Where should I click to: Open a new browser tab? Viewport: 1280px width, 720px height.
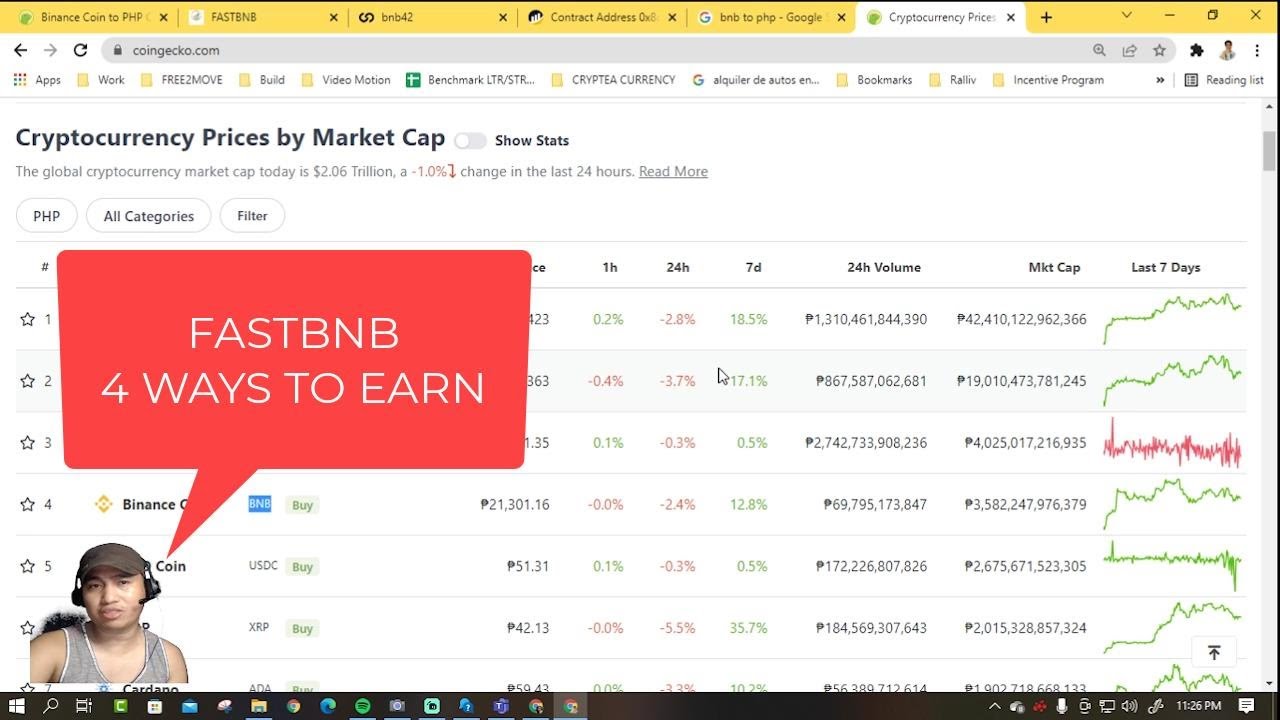point(1046,17)
